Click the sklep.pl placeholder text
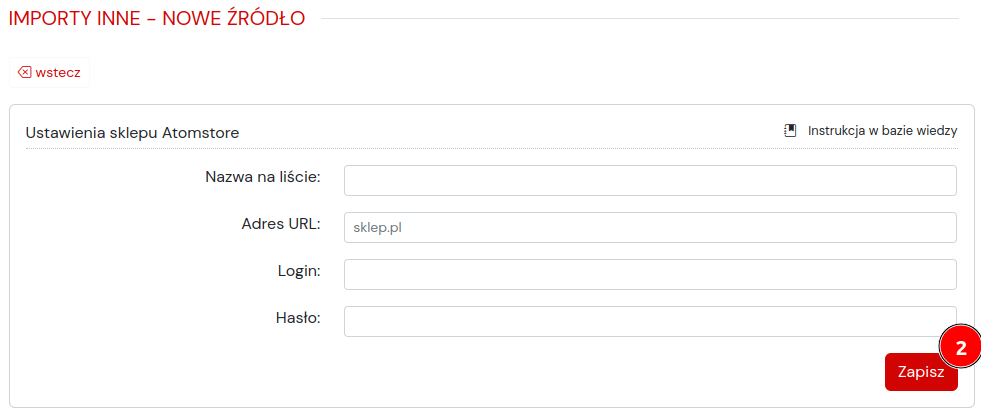 click(376, 227)
